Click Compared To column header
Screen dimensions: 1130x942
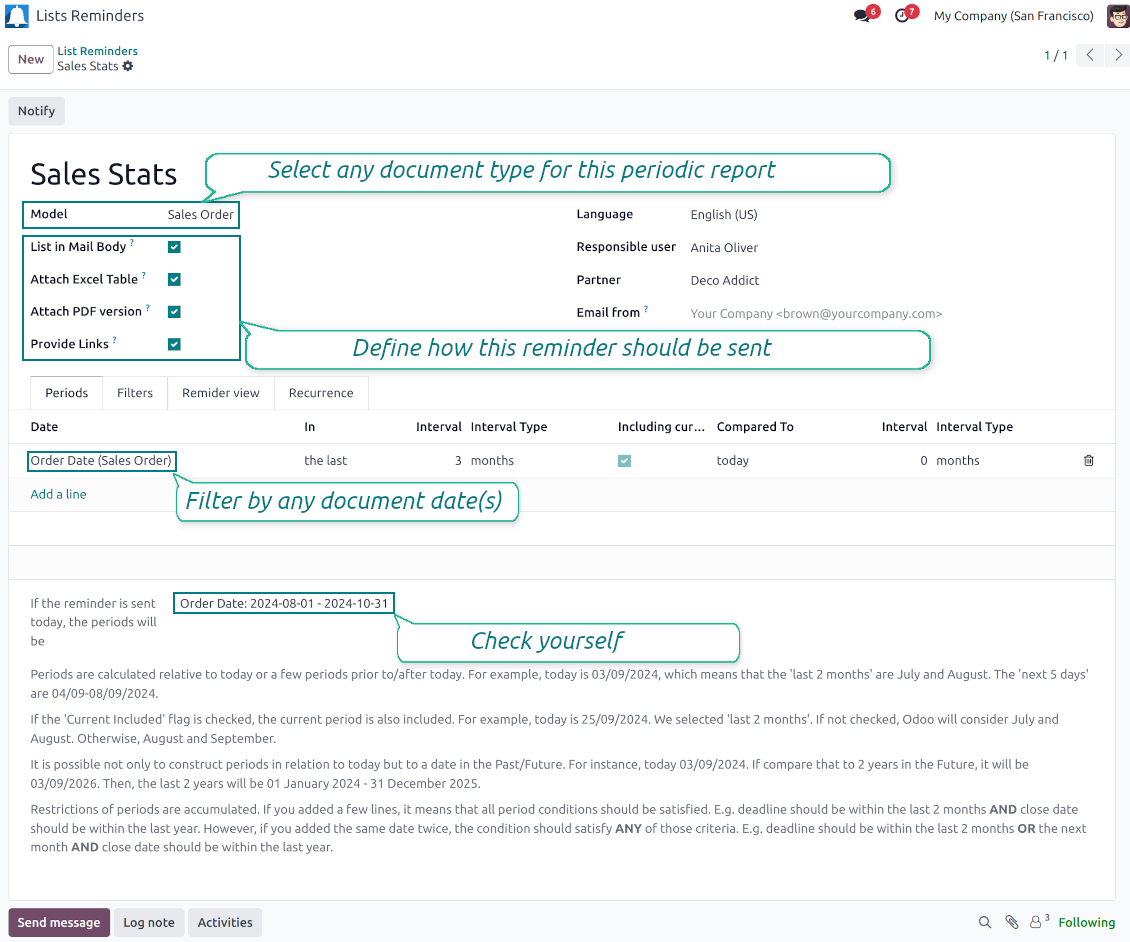tap(755, 427)
